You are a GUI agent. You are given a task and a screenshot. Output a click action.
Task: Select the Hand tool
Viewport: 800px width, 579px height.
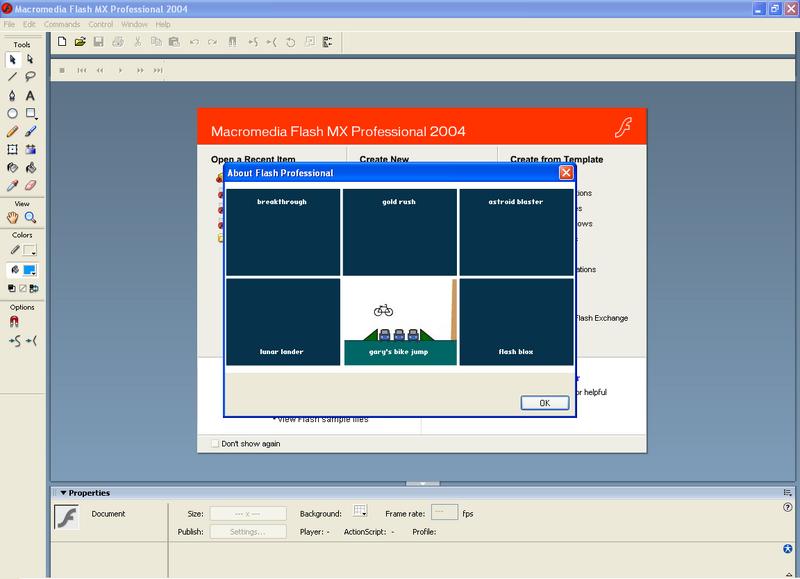tap(12, 218)
